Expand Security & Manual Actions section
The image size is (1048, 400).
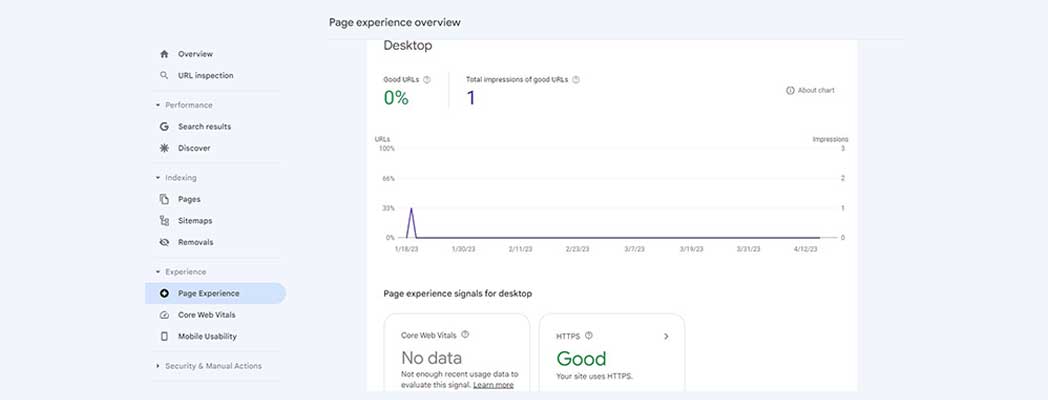click(158, 366)
